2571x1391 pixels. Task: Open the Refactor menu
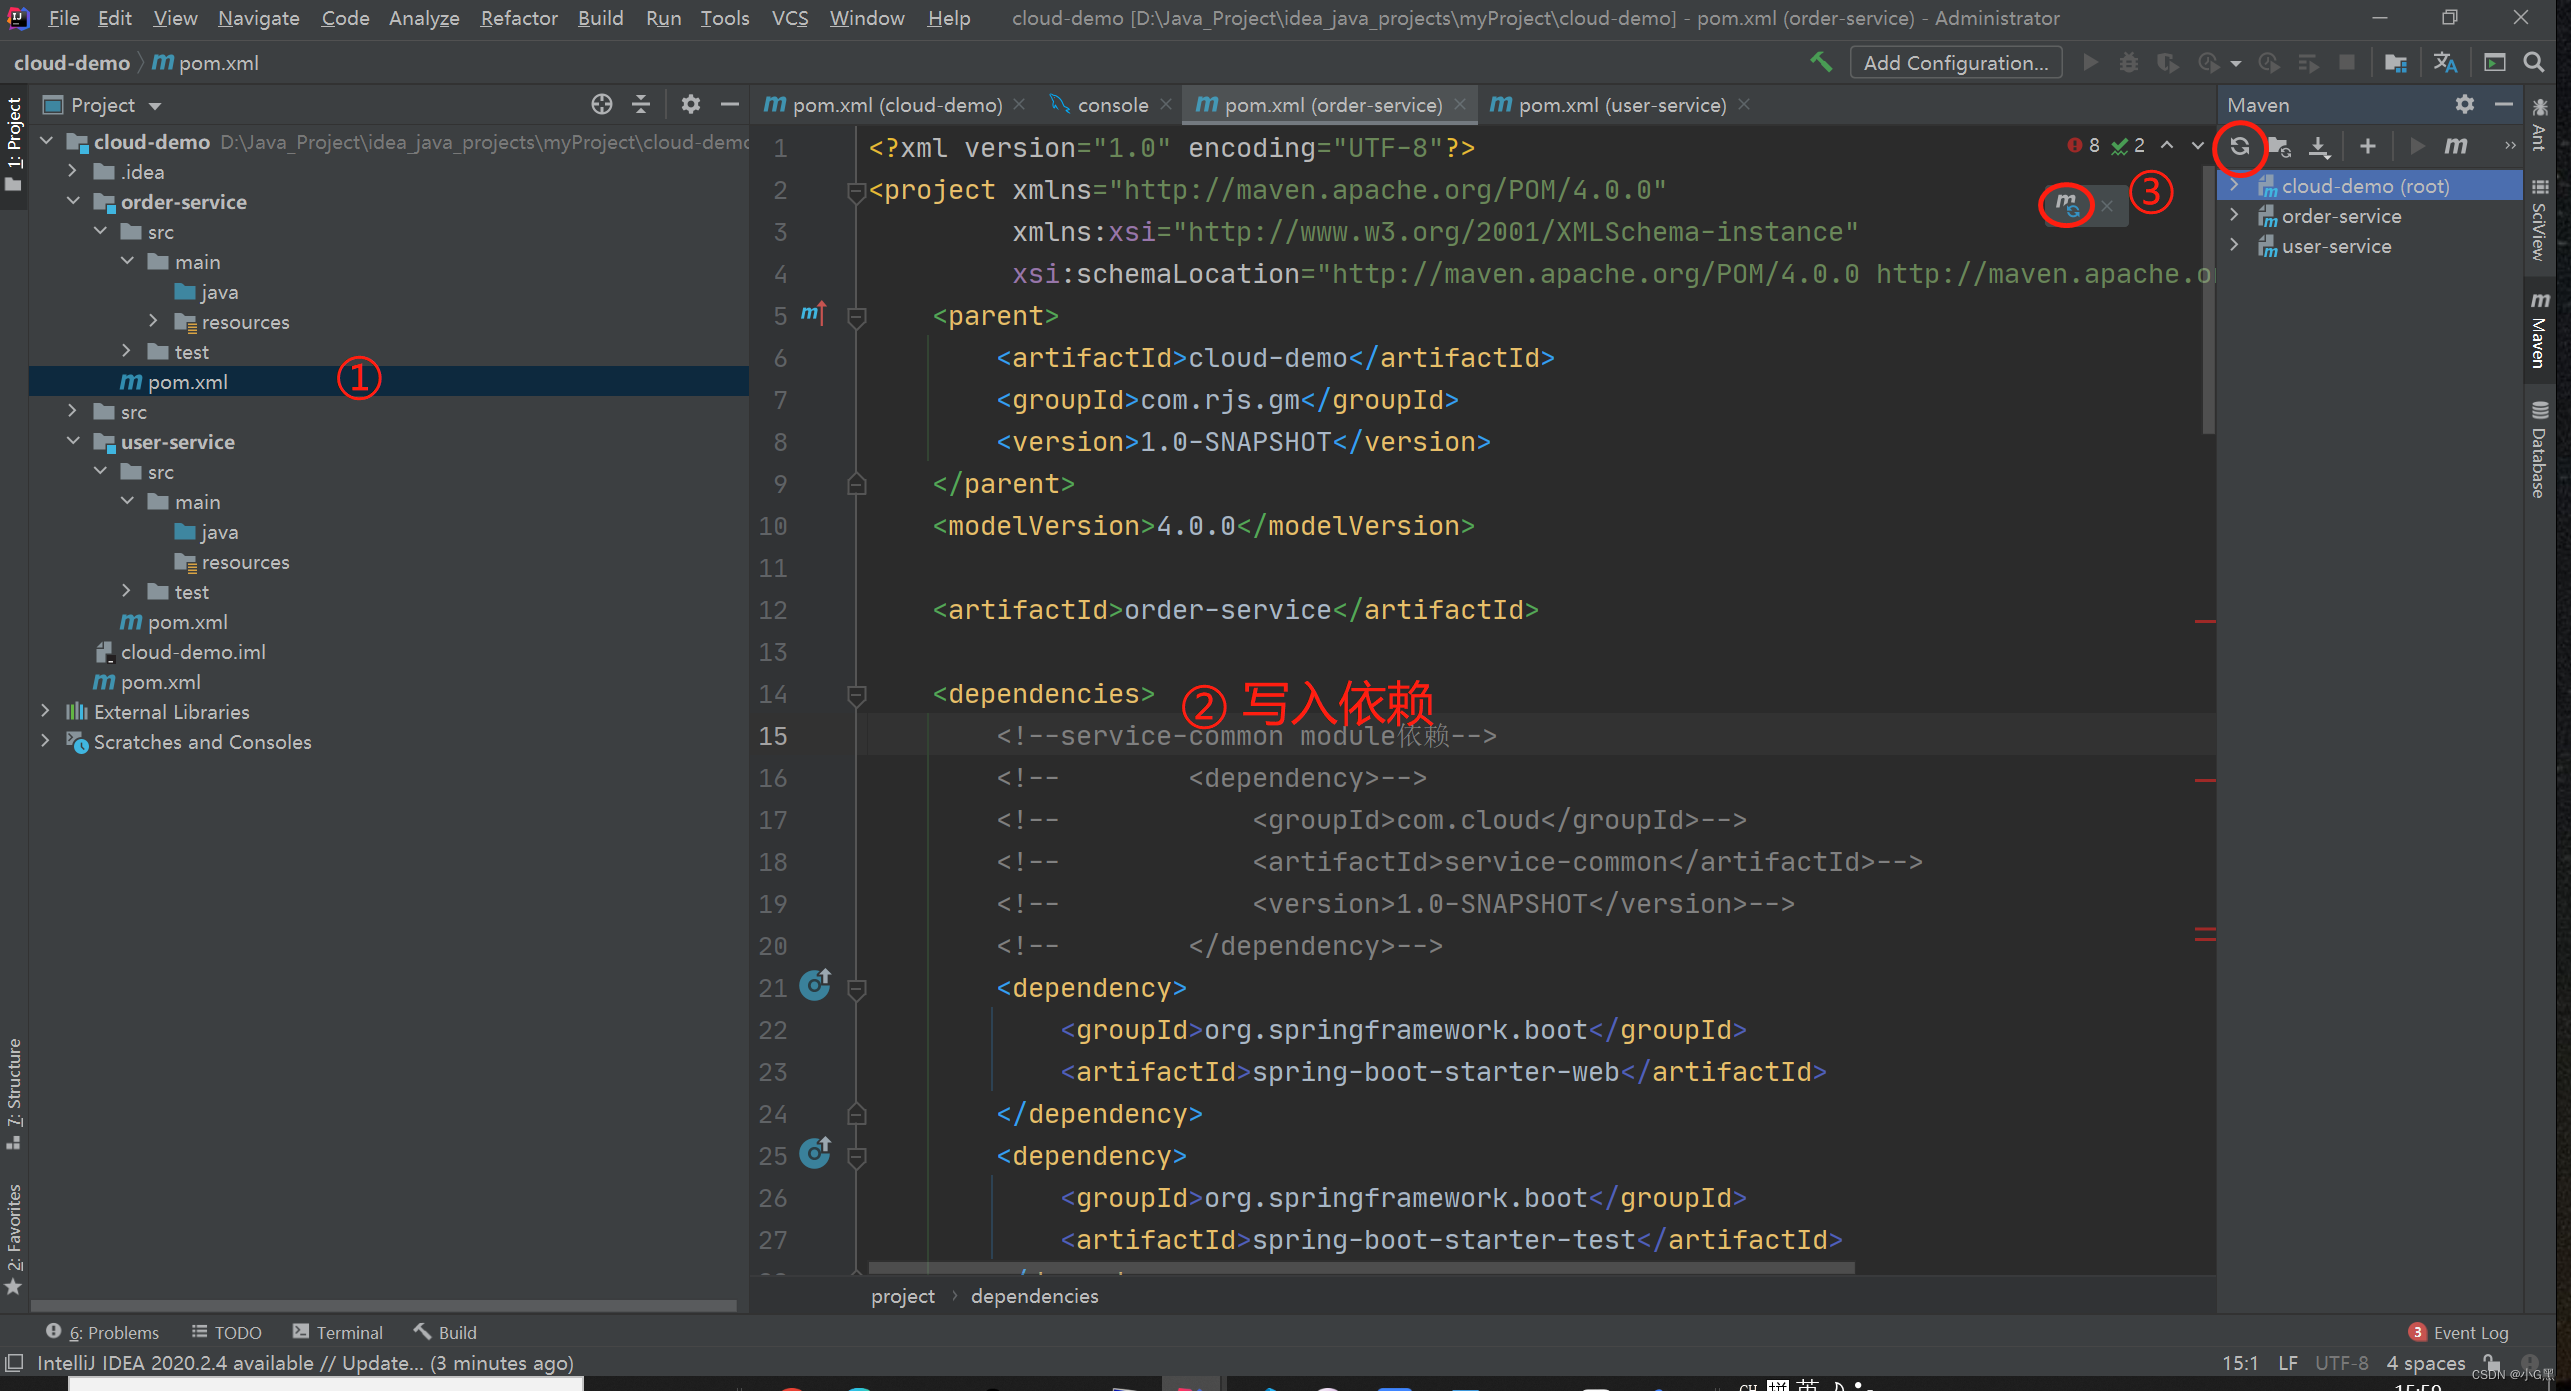click(x=518, y=18)
